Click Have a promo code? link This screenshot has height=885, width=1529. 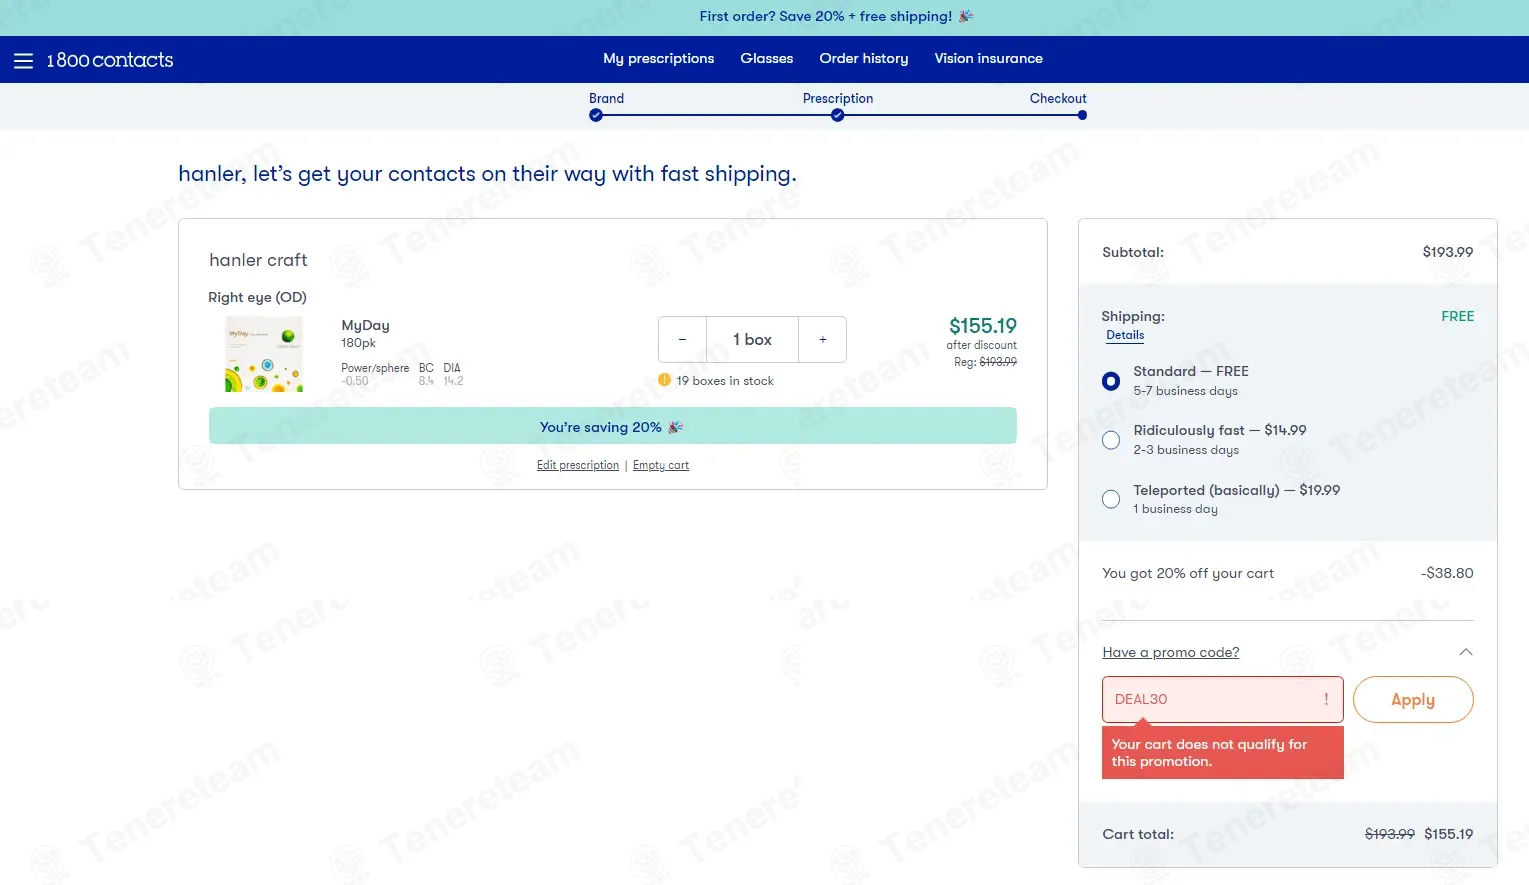pos(1171,652)
